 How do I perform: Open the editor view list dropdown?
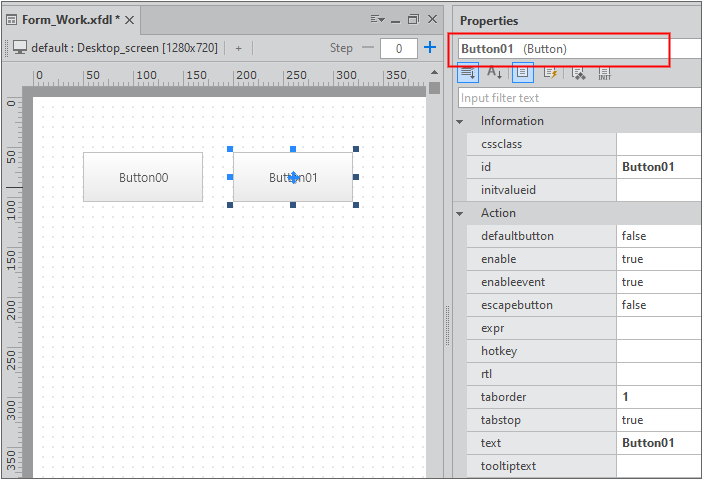[377, 19]
